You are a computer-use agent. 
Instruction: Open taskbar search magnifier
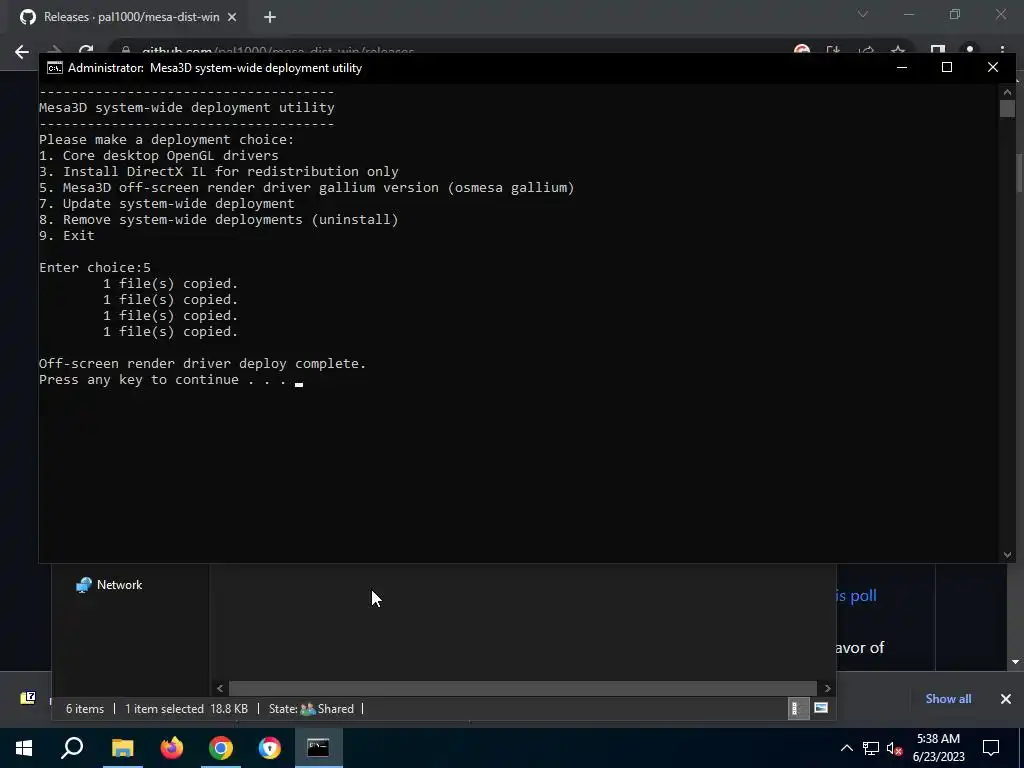pos(72,748)
